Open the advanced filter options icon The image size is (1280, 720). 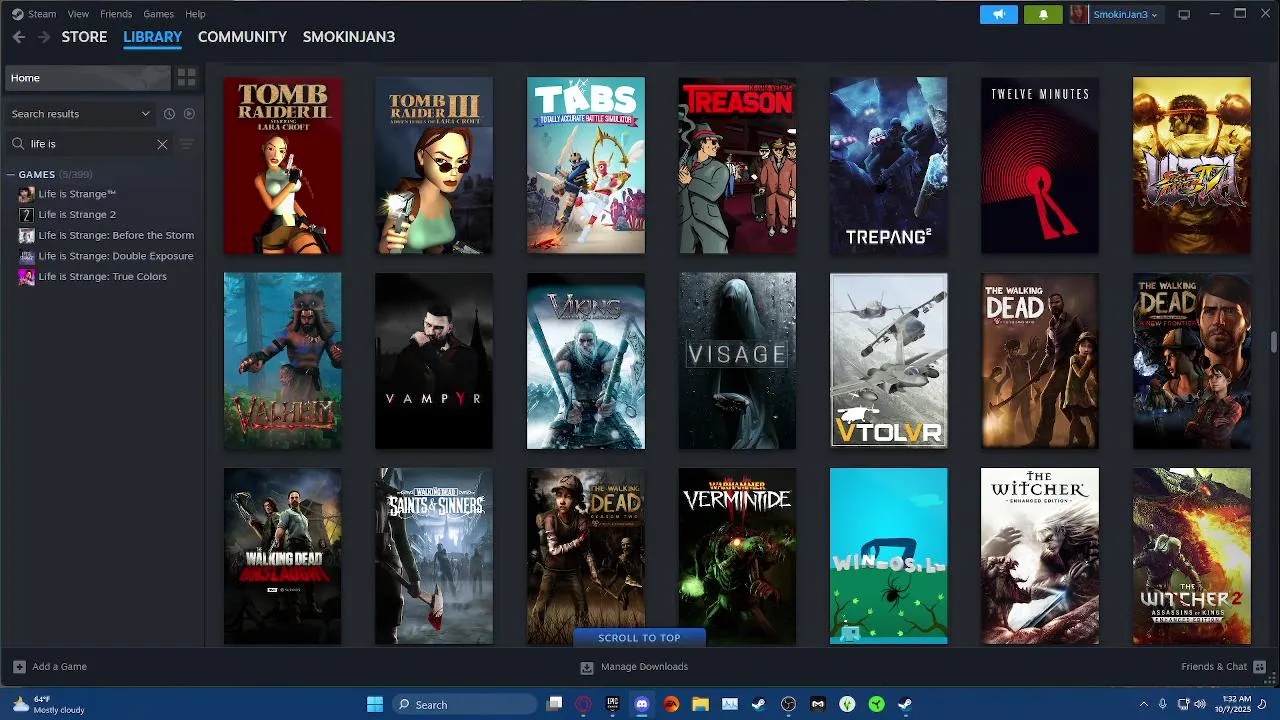coord(186,144)
